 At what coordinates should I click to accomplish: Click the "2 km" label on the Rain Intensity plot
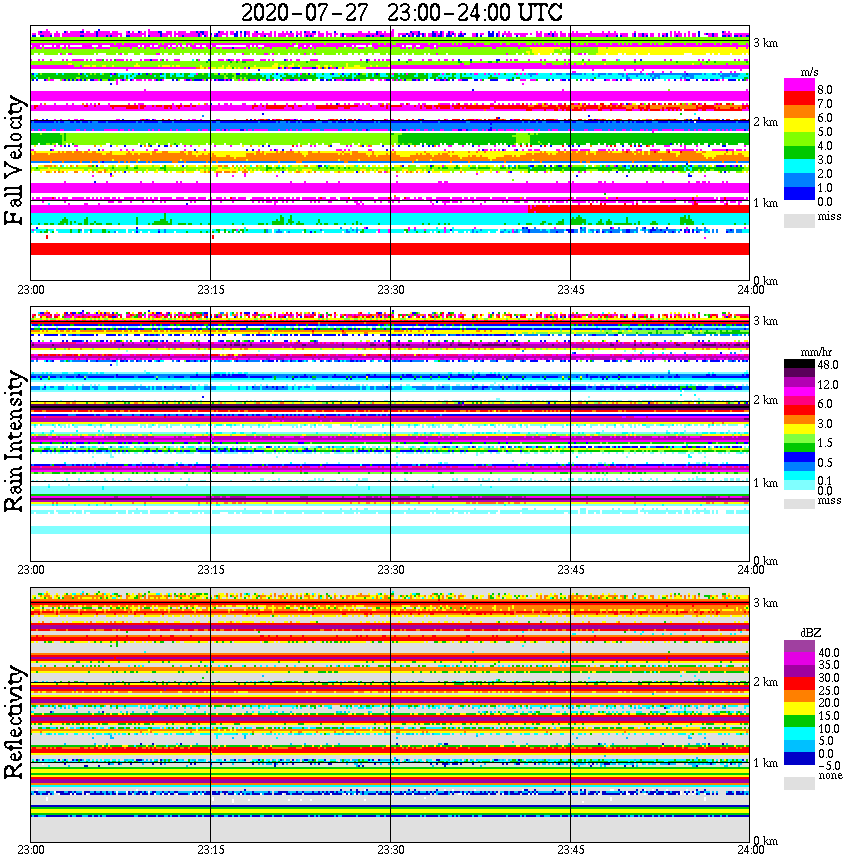(766, 401)
